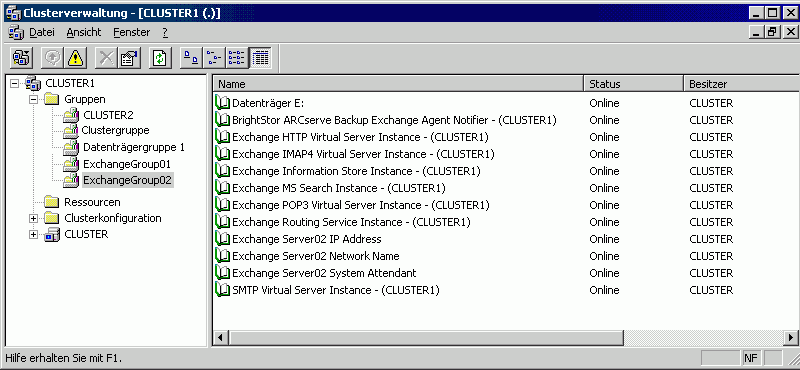Select Exchange Information Store Instance text
Image resolution: width=800 pixels, height=370 pixels.
356,171
